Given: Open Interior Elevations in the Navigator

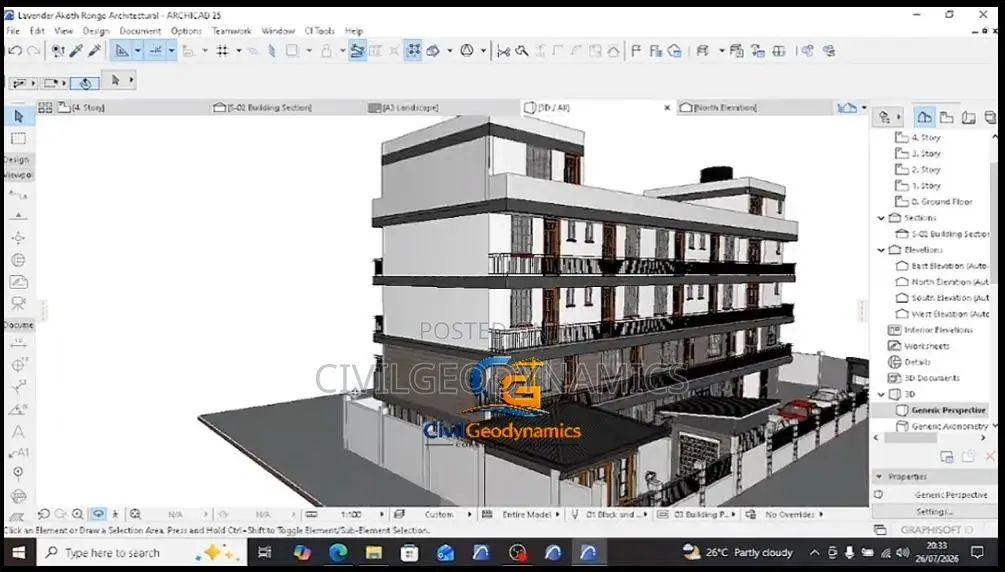Looking at the screenshot, I should coord(938,330).
